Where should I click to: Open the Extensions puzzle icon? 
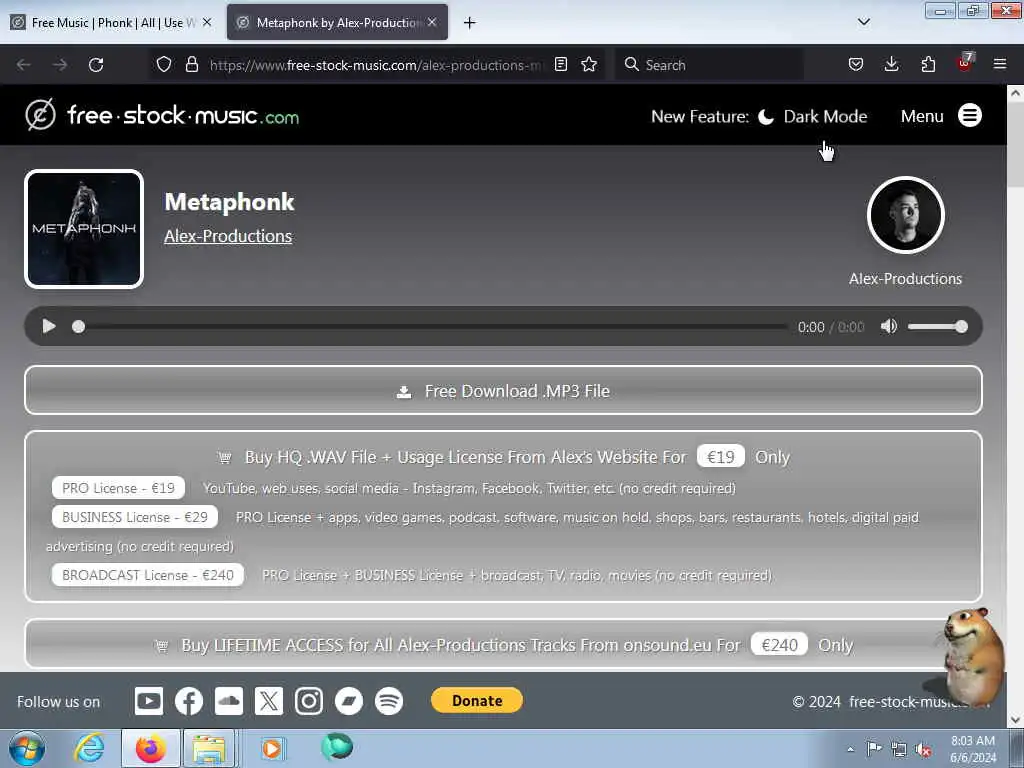point(928,64)
